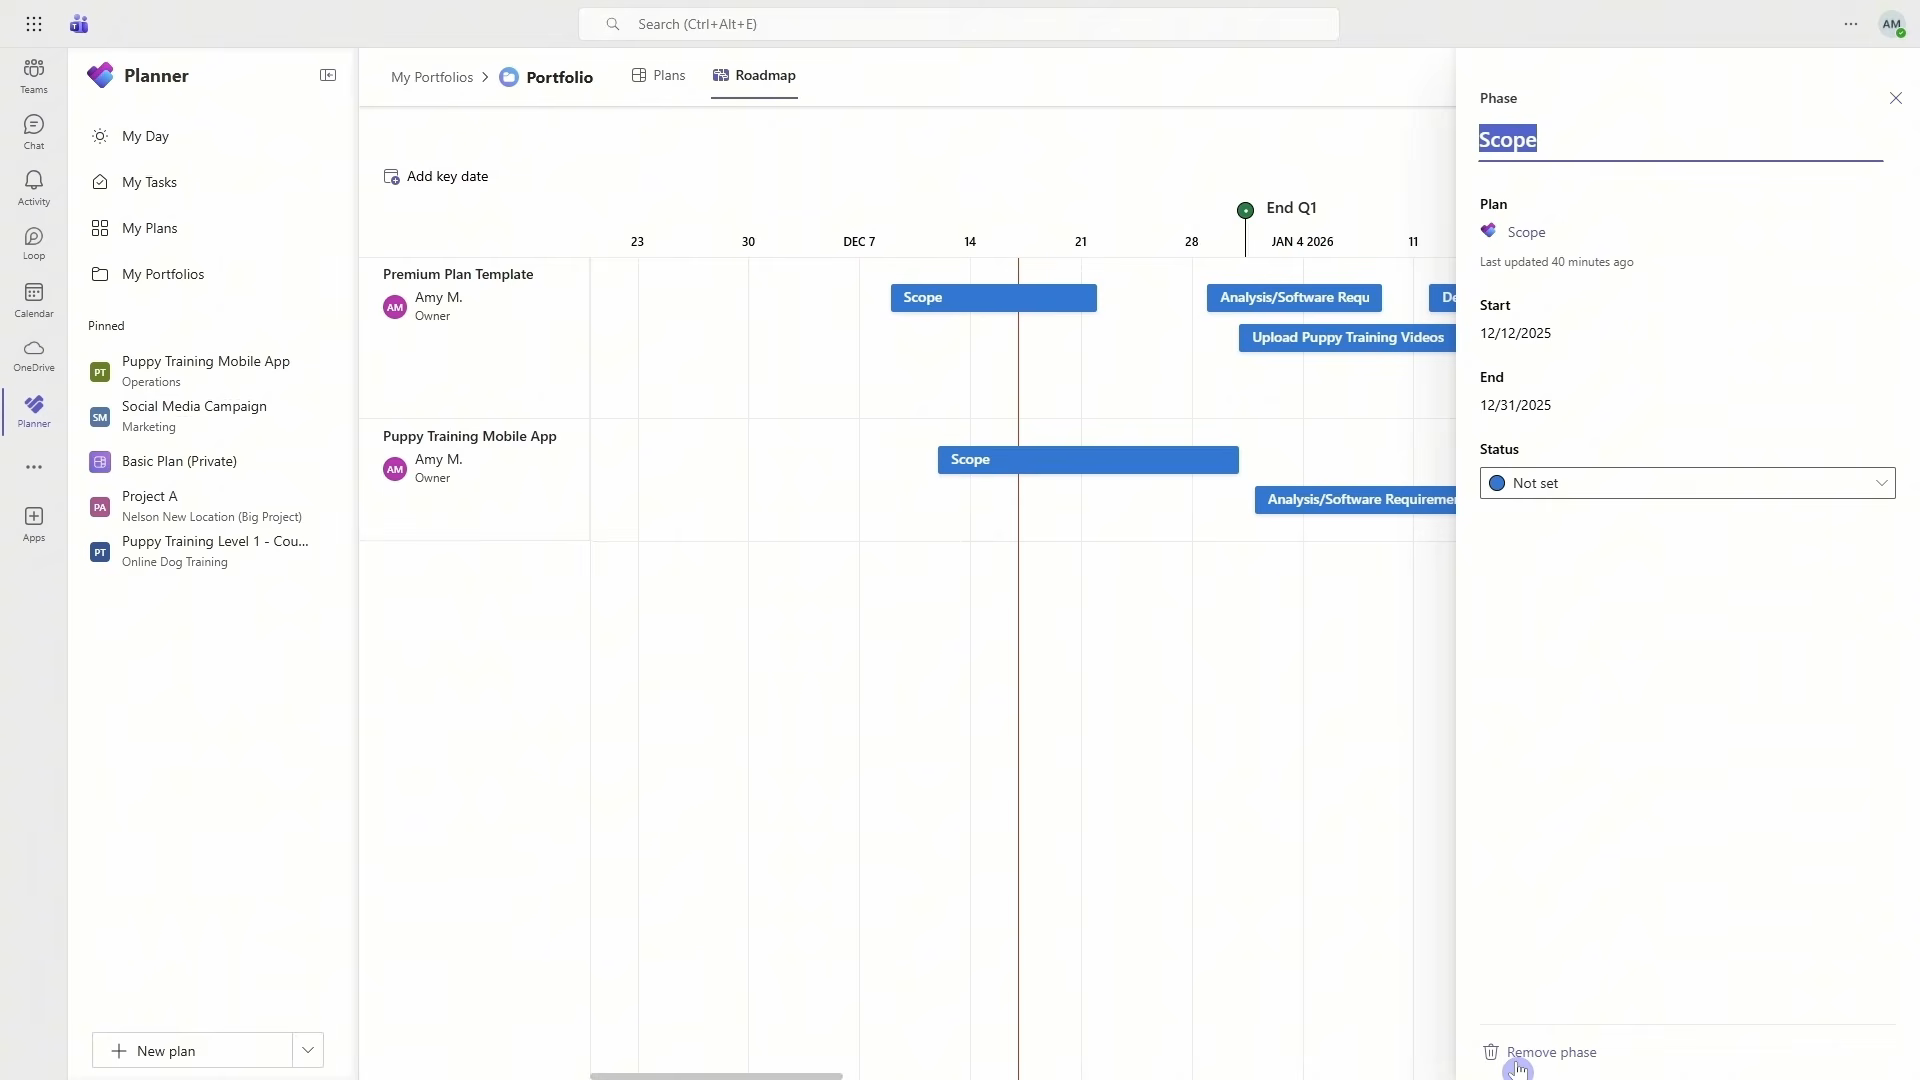Open the Scope plan link in the Phase panel

[x=1526, y=232]
